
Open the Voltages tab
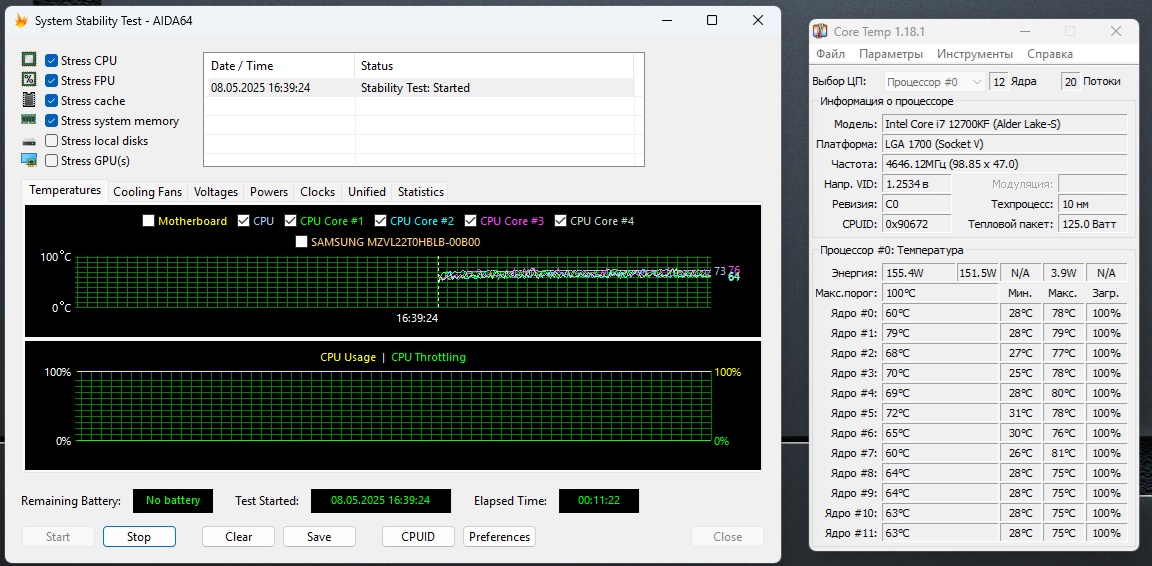click(x=216, y=192)
